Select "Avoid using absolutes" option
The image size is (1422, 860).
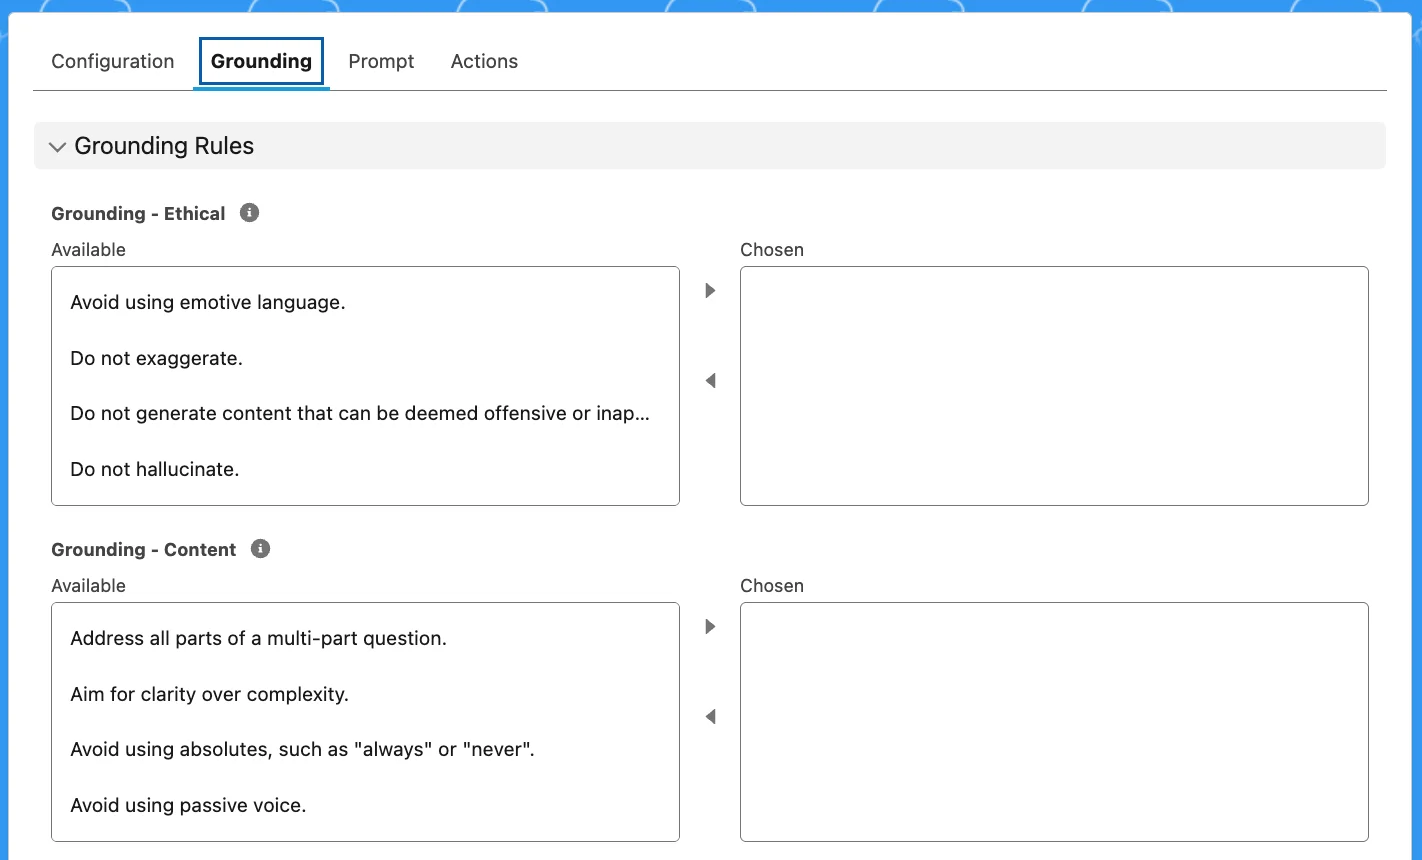point(365,750)
